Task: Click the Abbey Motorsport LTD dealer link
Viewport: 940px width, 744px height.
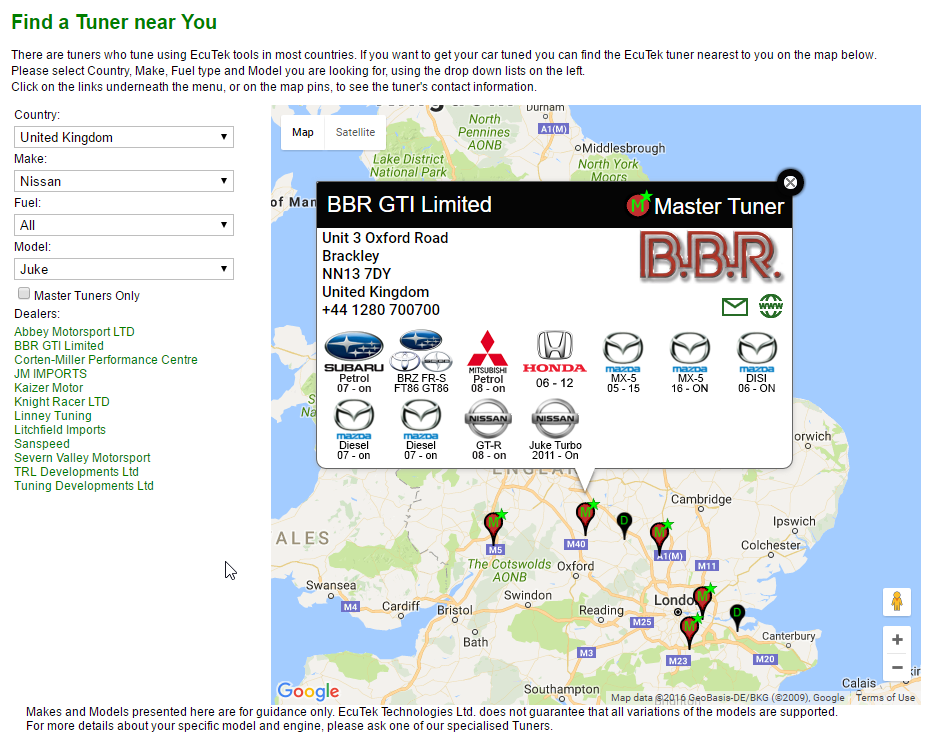Action: pyautogui.click(x=74, y=332)
